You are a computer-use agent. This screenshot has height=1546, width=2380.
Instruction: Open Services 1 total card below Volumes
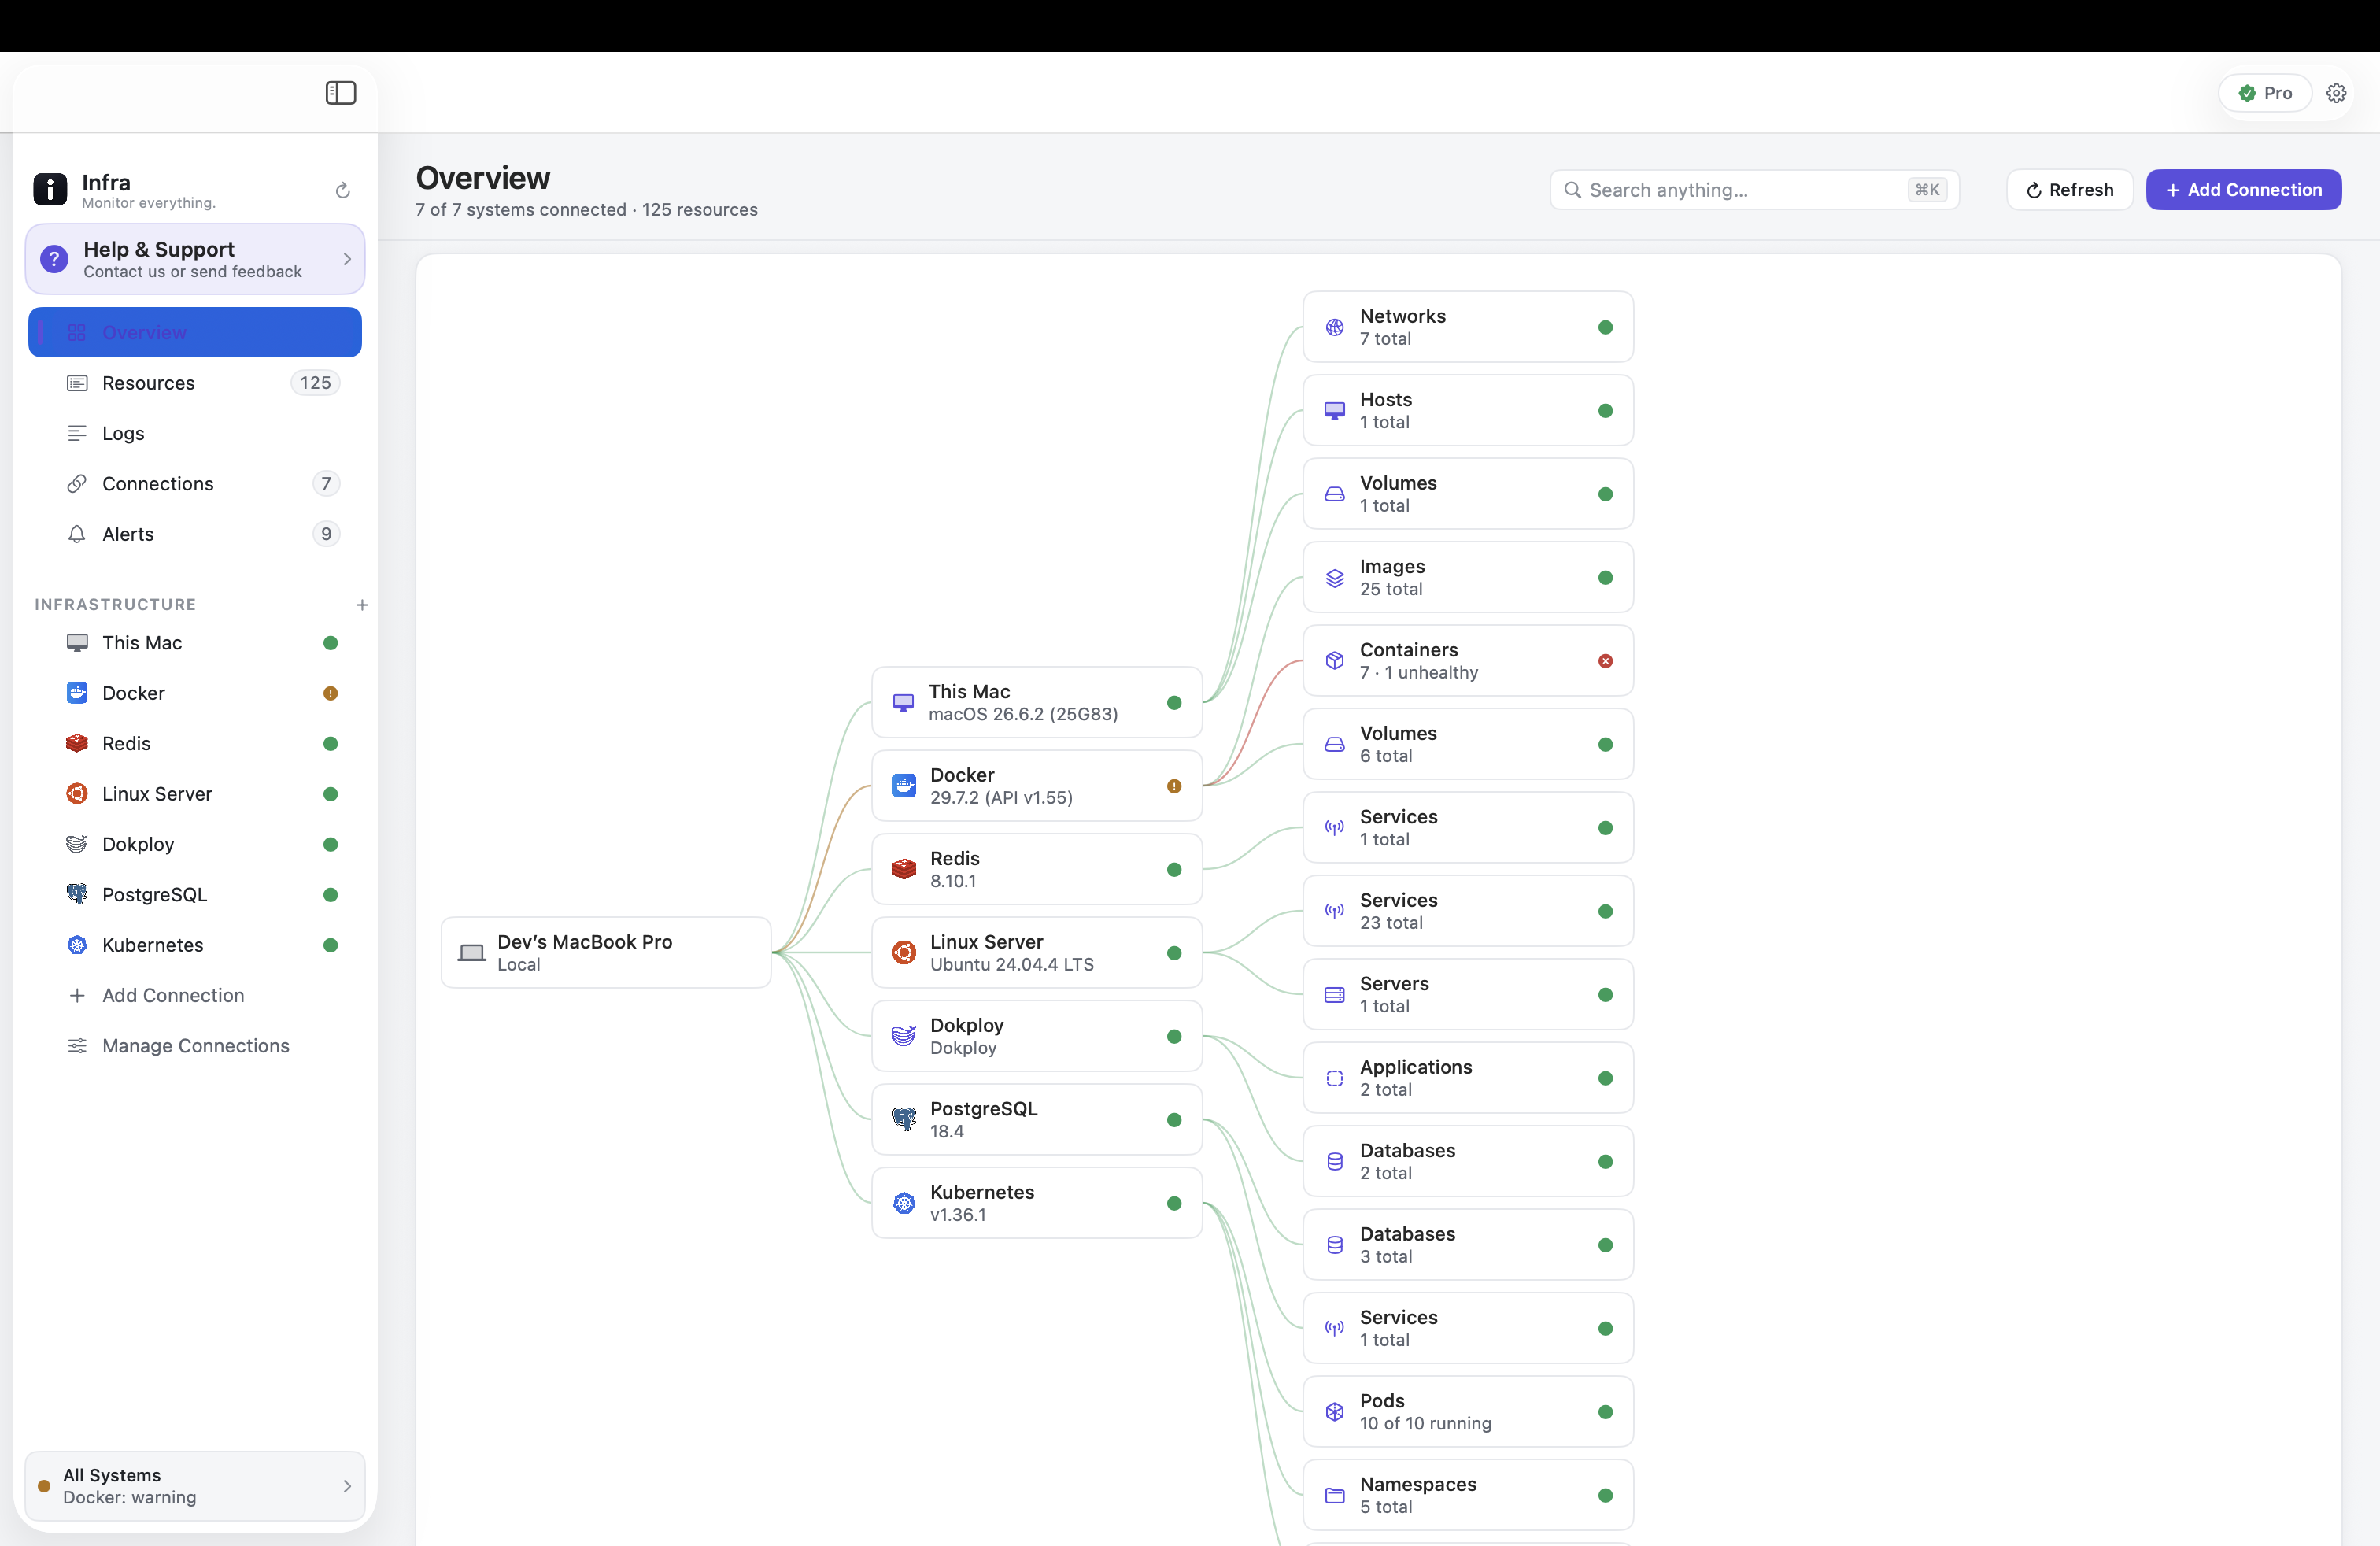(x=1468, y=828)
